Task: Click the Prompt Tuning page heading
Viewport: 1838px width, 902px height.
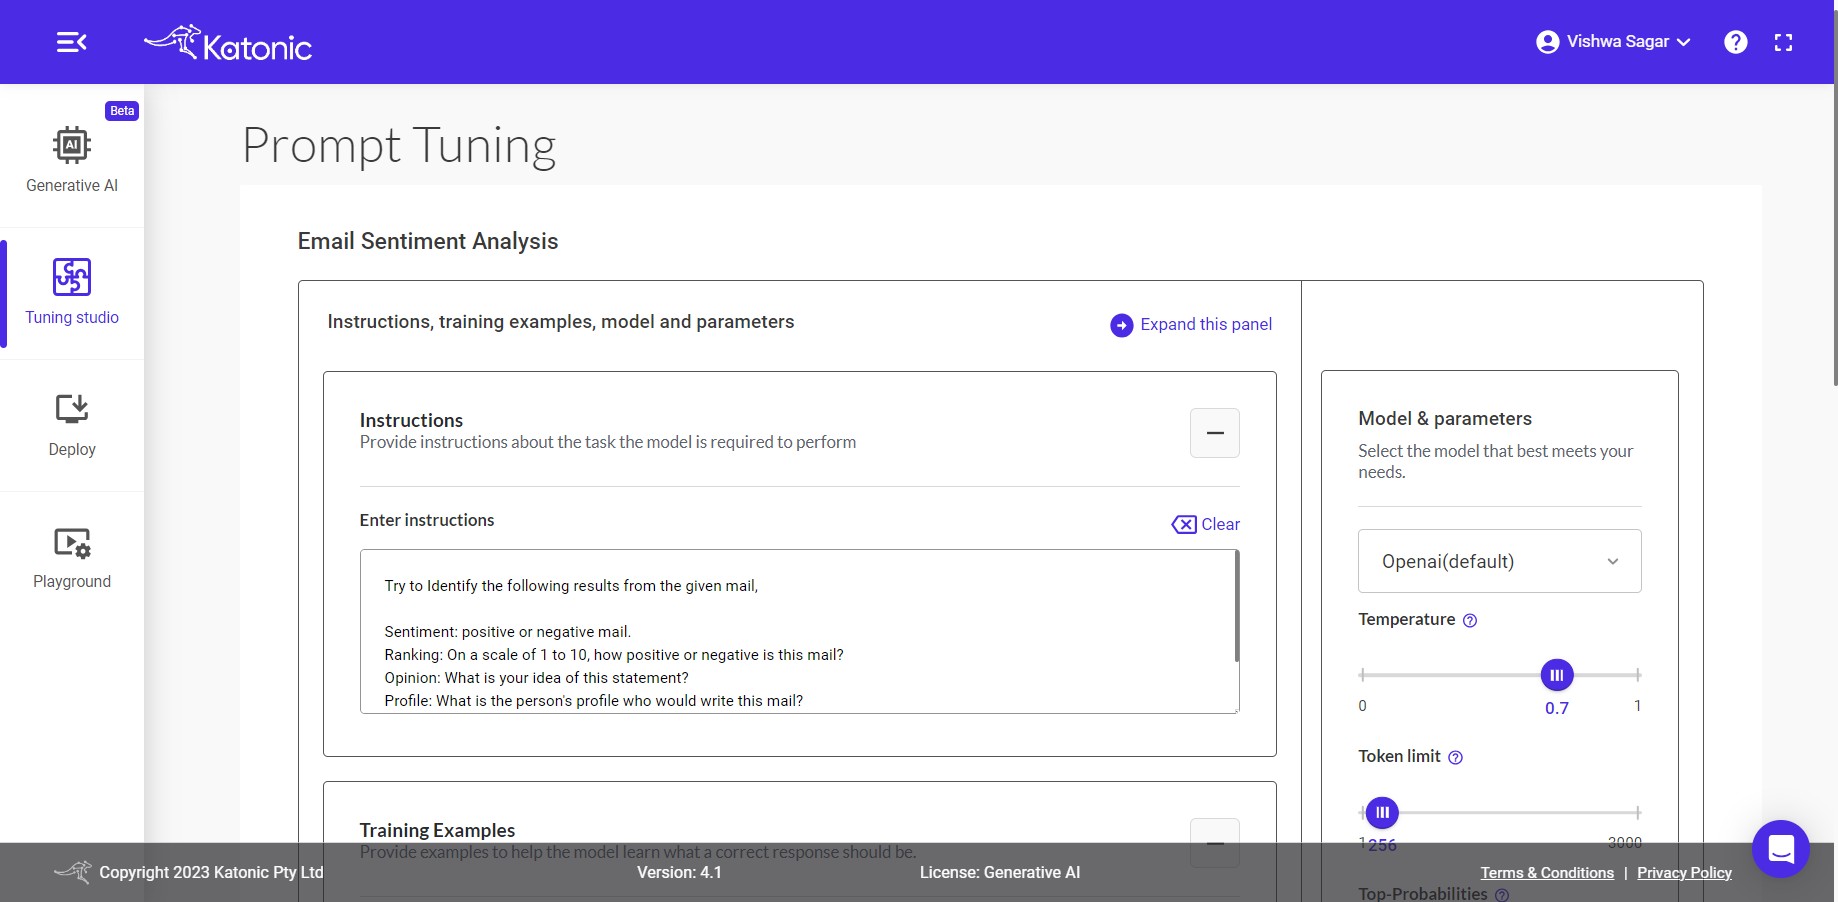Action: coord(399,146)
